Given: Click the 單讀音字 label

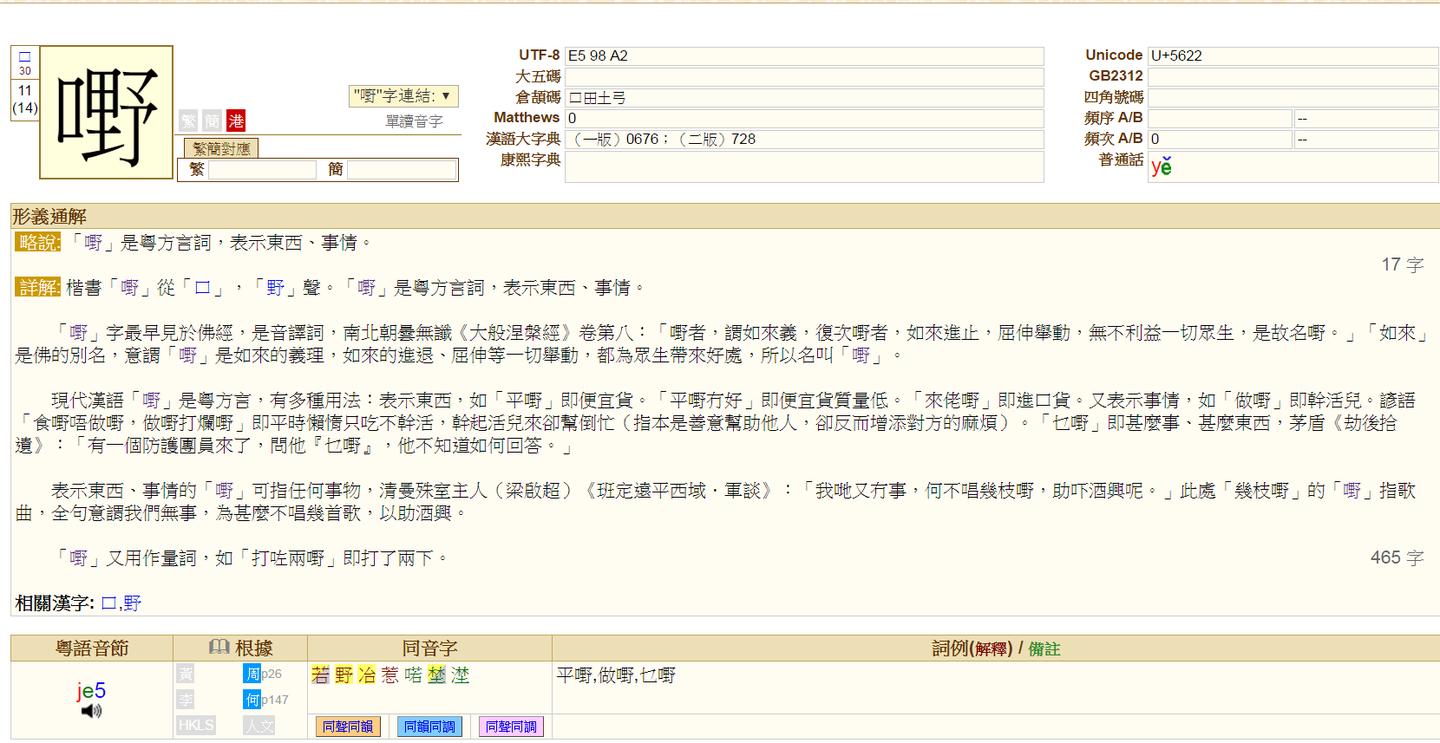Looking at the screenshot, I should coord(414,121).
